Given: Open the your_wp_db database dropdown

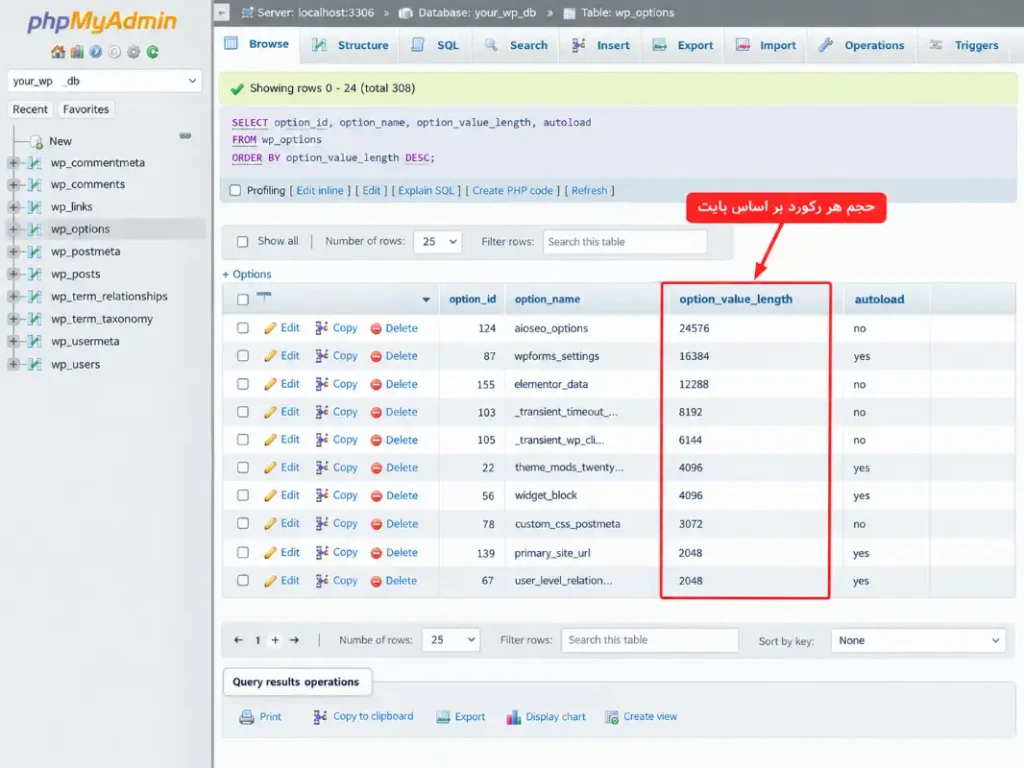Looking at the screenshot, I should [104, 81].
